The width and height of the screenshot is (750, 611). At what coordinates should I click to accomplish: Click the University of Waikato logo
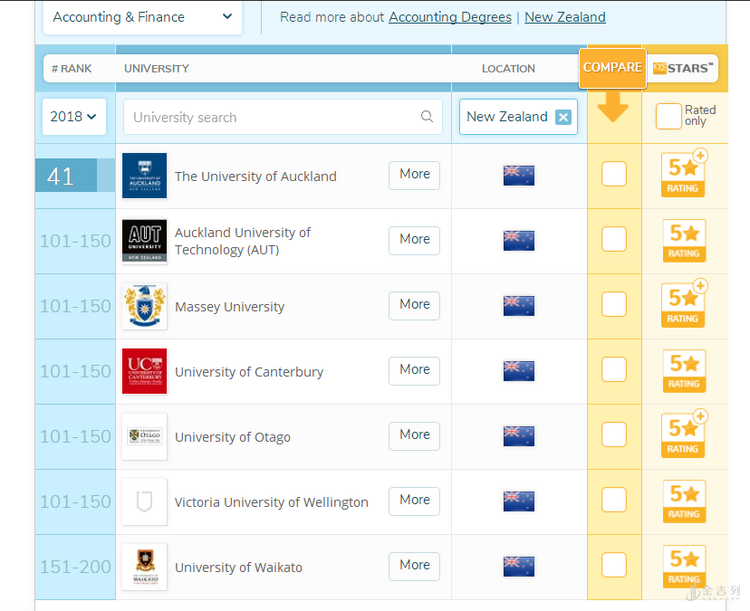(x=144, y=567)
